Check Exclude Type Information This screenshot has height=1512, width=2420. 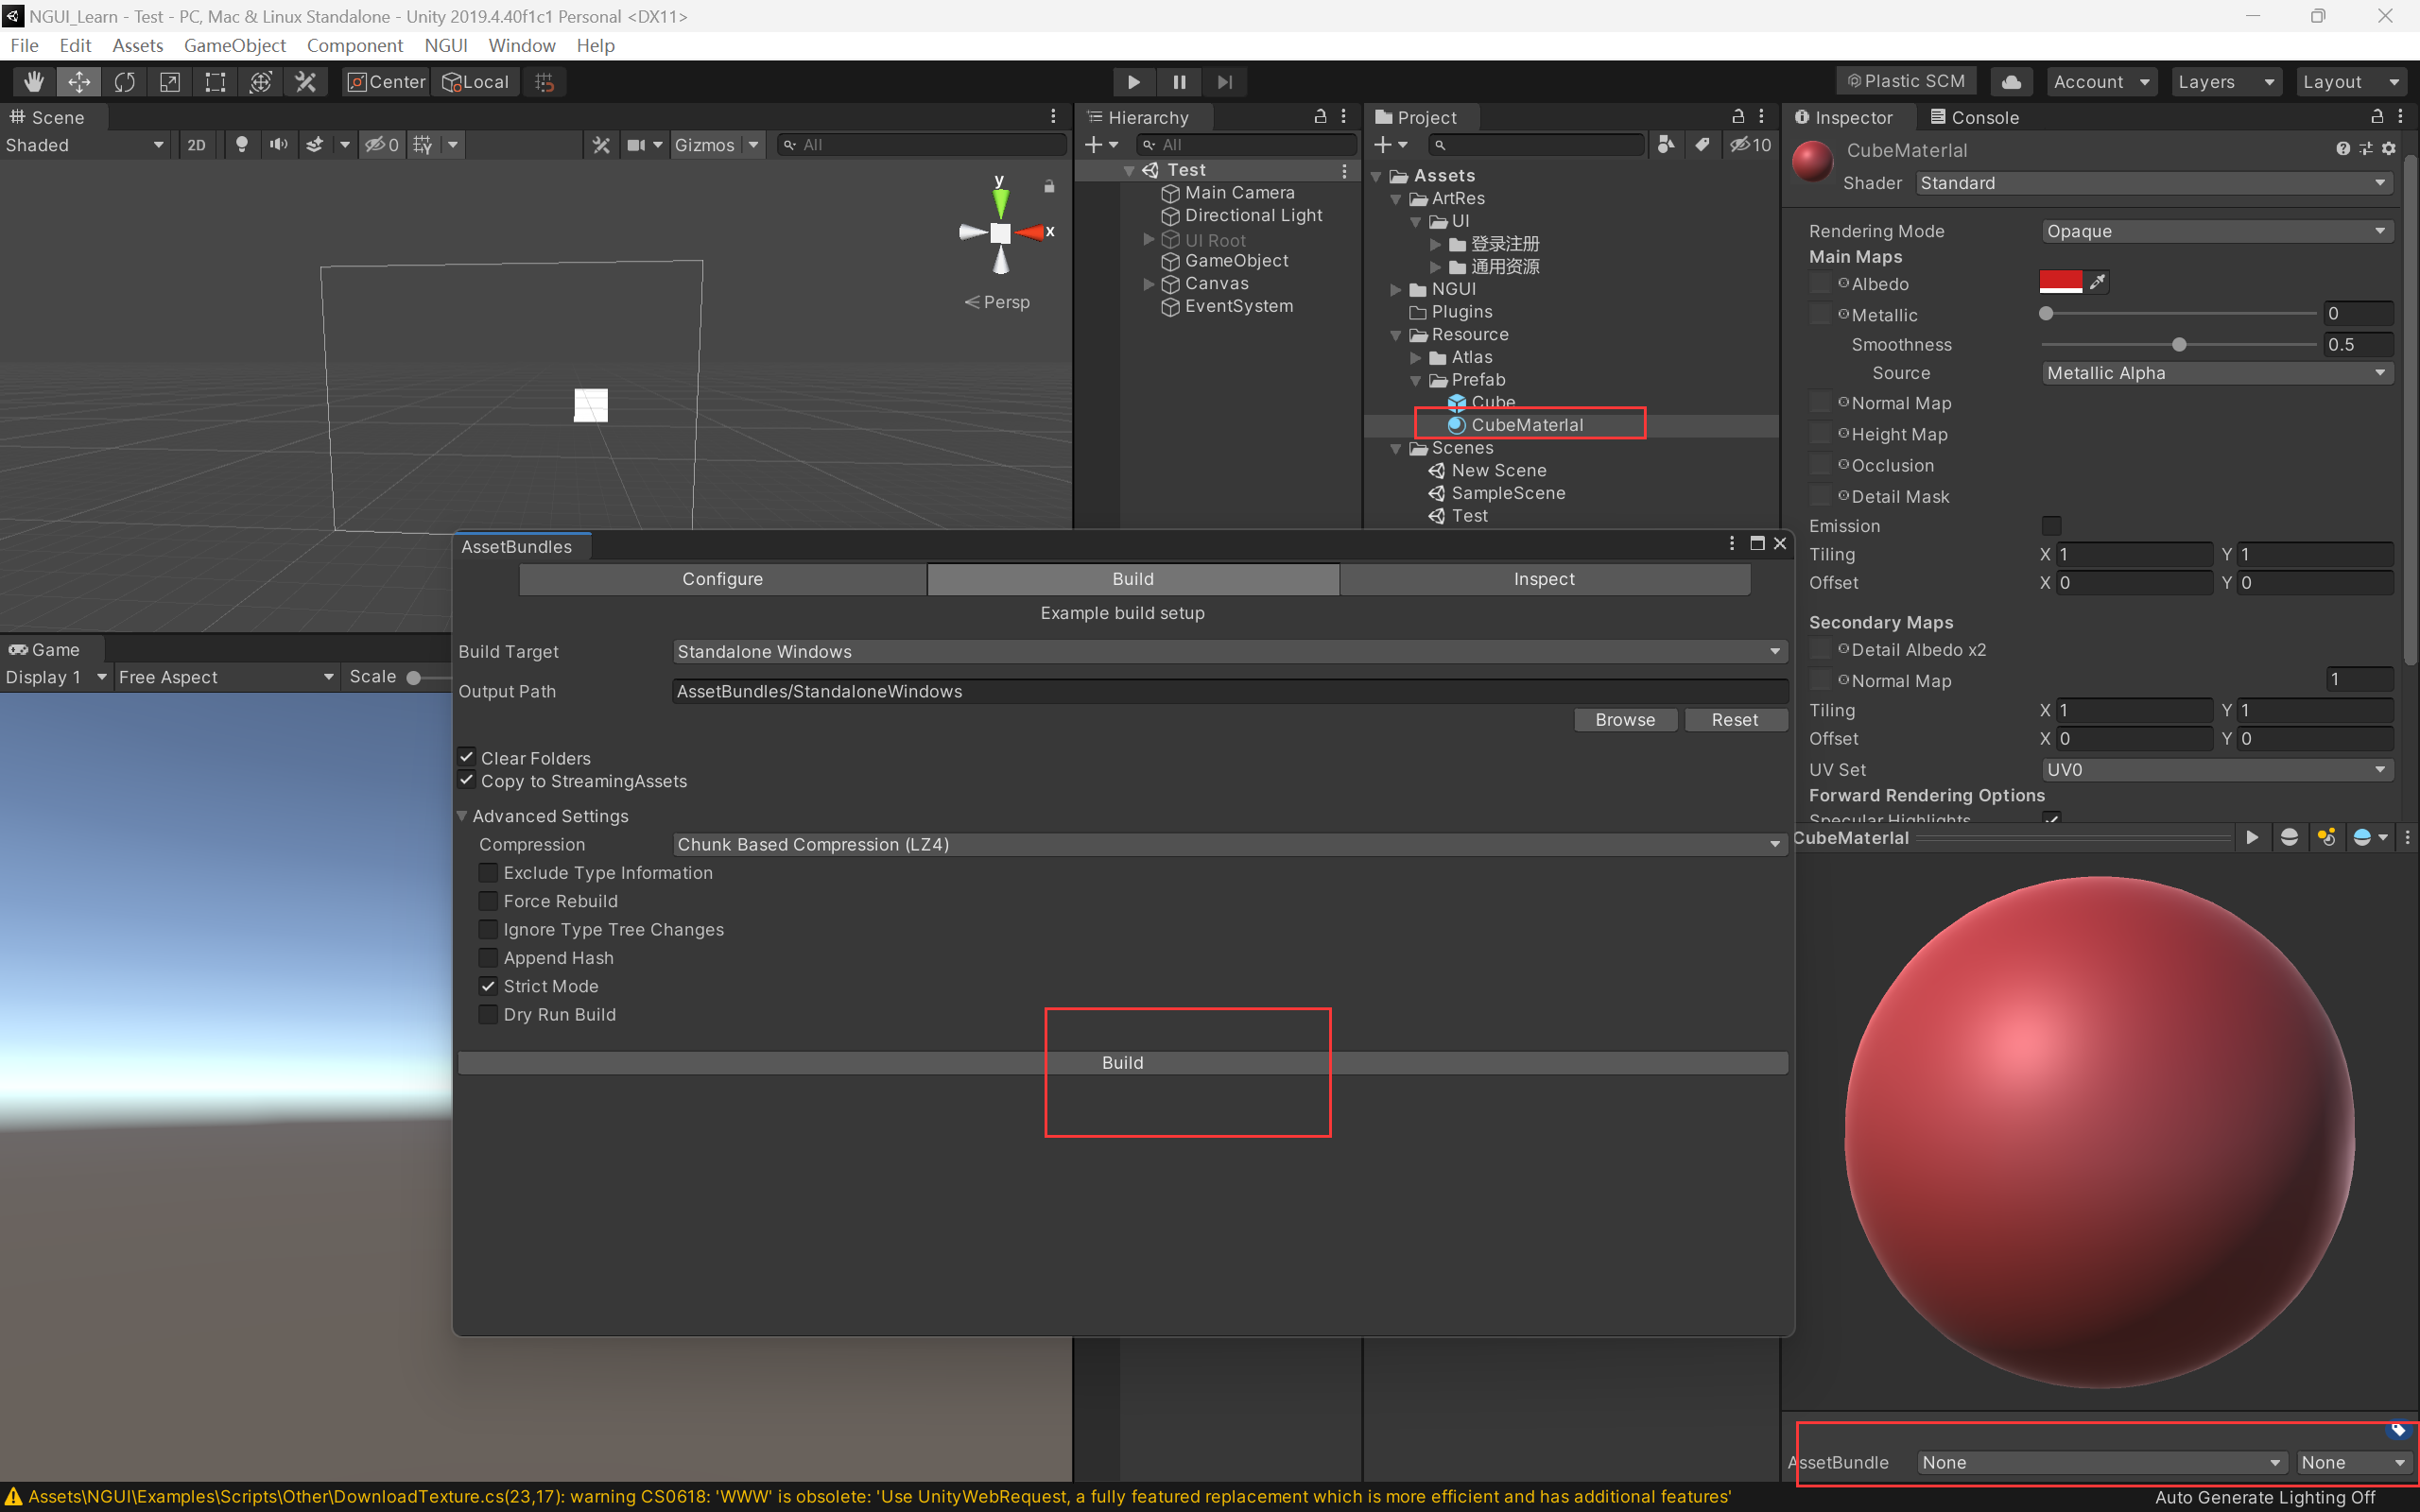[488, 873]
